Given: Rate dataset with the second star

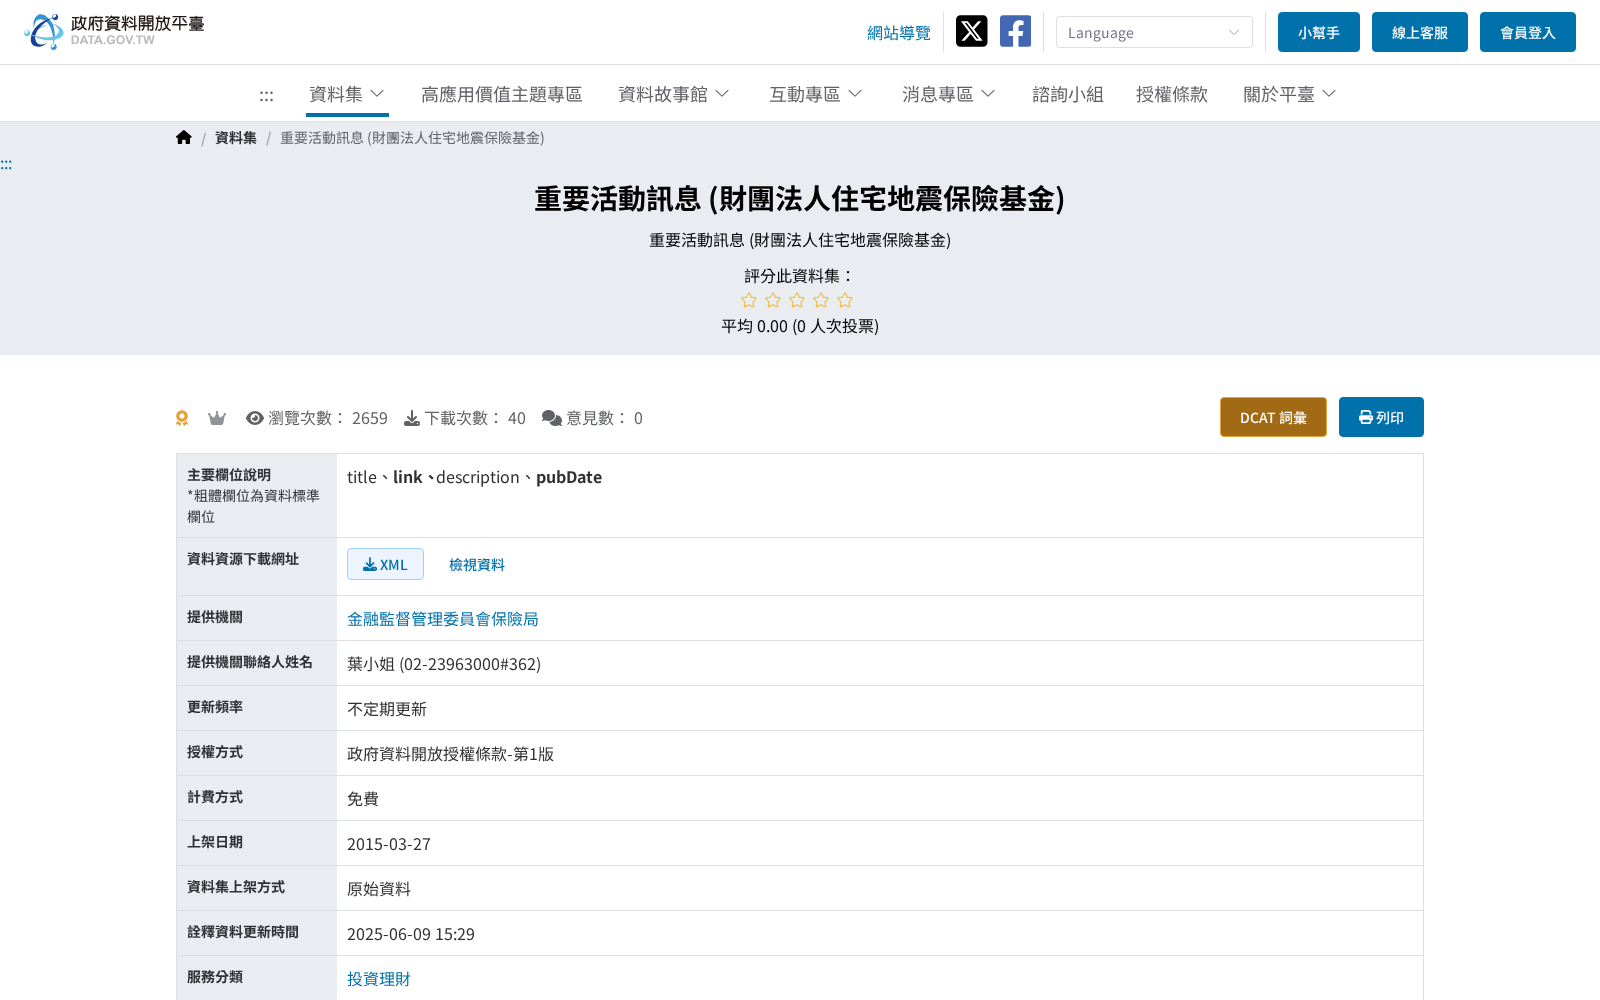Looking at the screenshot, I should pos(773,300).
